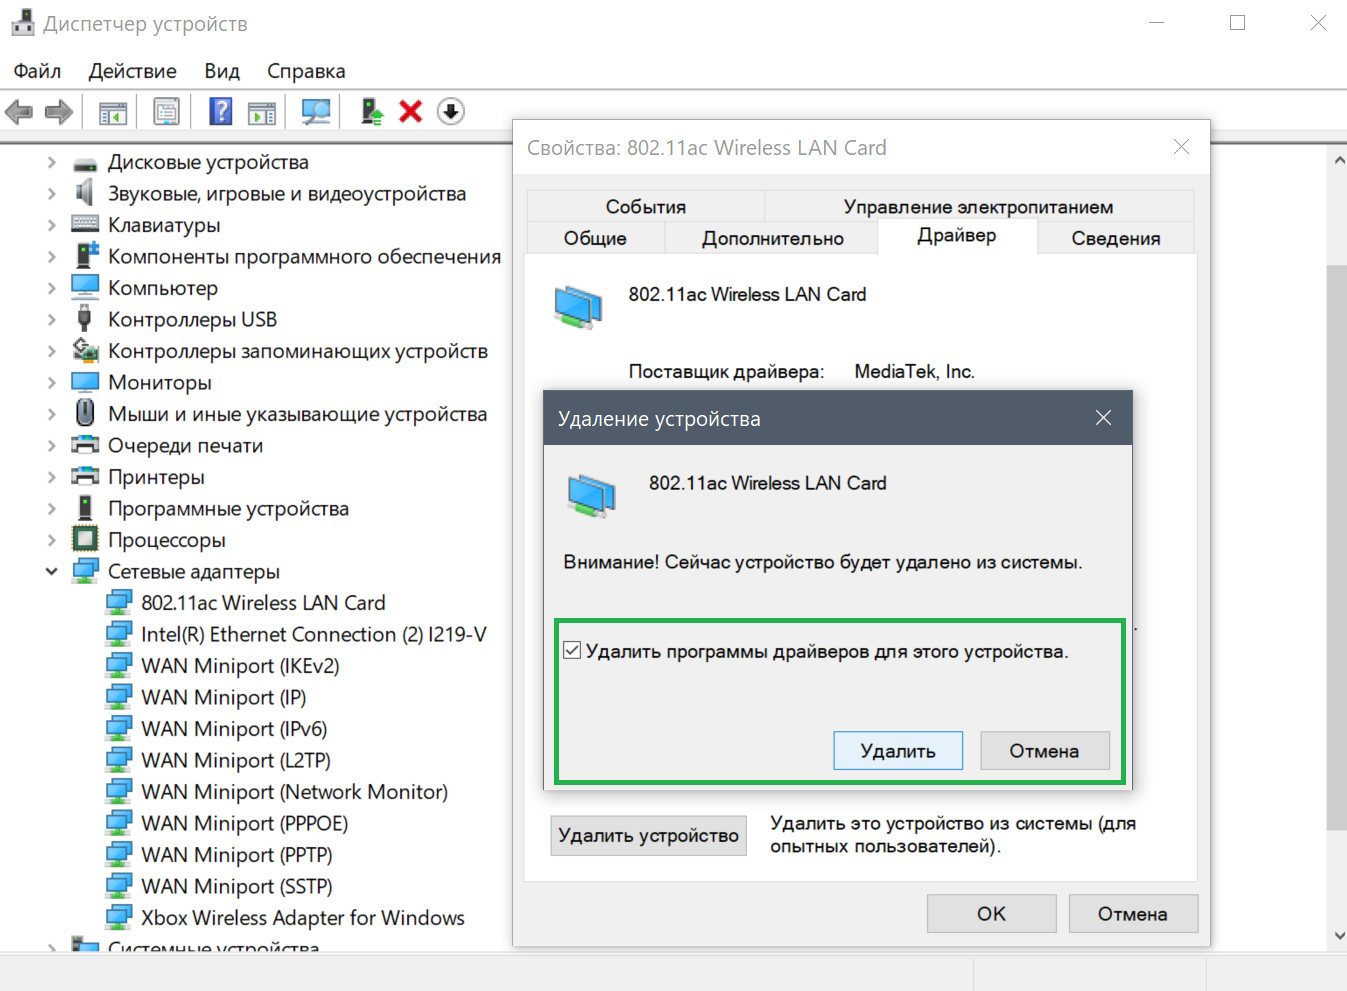Expand the Контроллеры USB node
Image resolution: width=1347 pixels, height=991 pixels.
coord(51,319)
